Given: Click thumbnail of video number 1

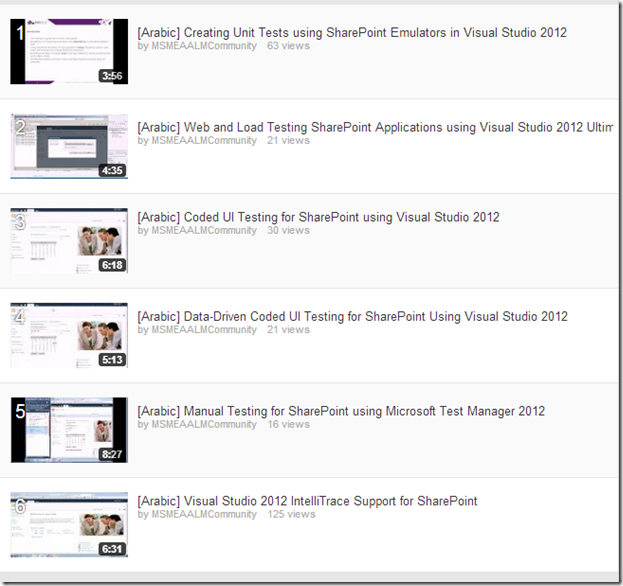Looking at the screenshot, I should (x=69, y=51).
